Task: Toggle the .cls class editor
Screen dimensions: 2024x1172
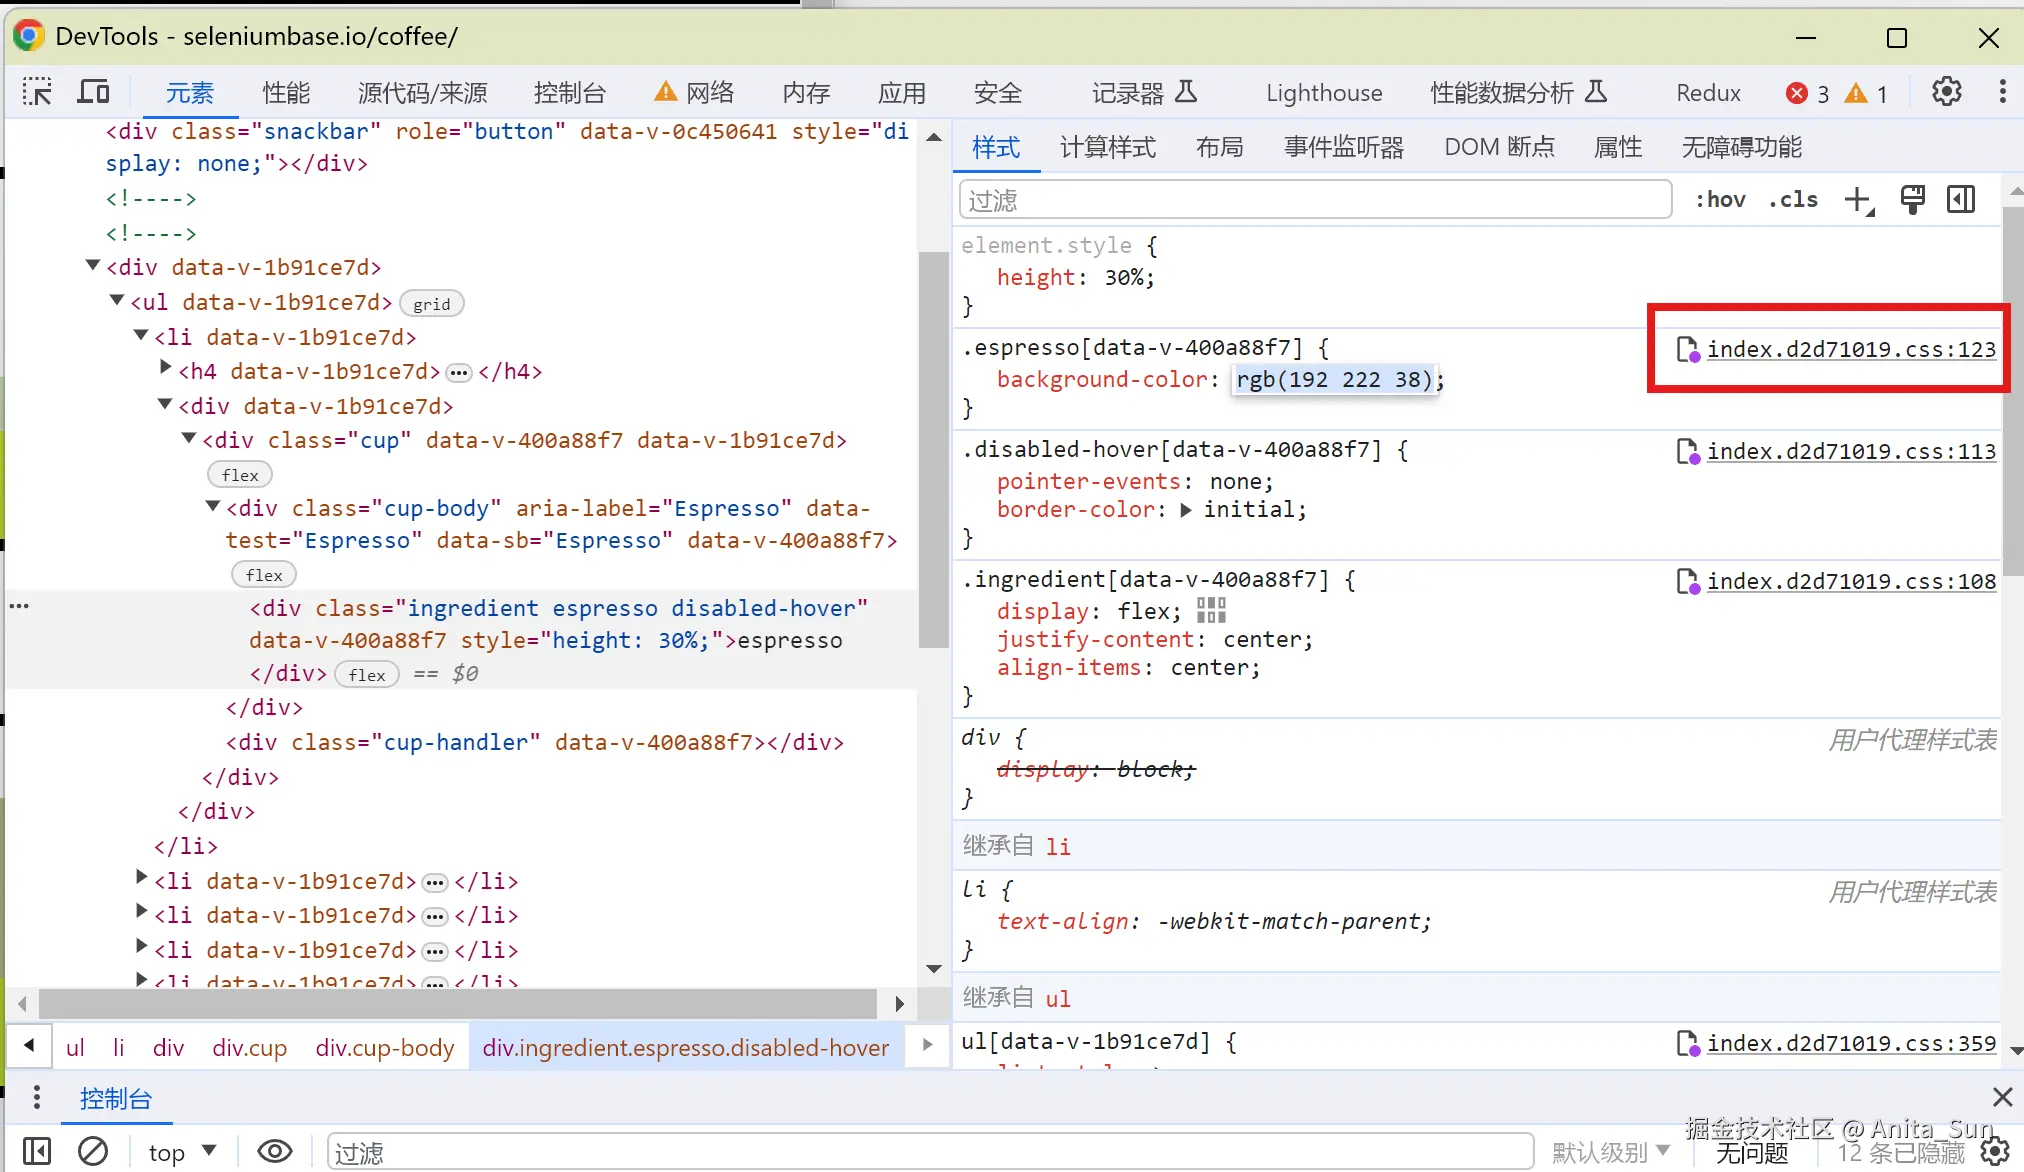Action: point(1794,200)
